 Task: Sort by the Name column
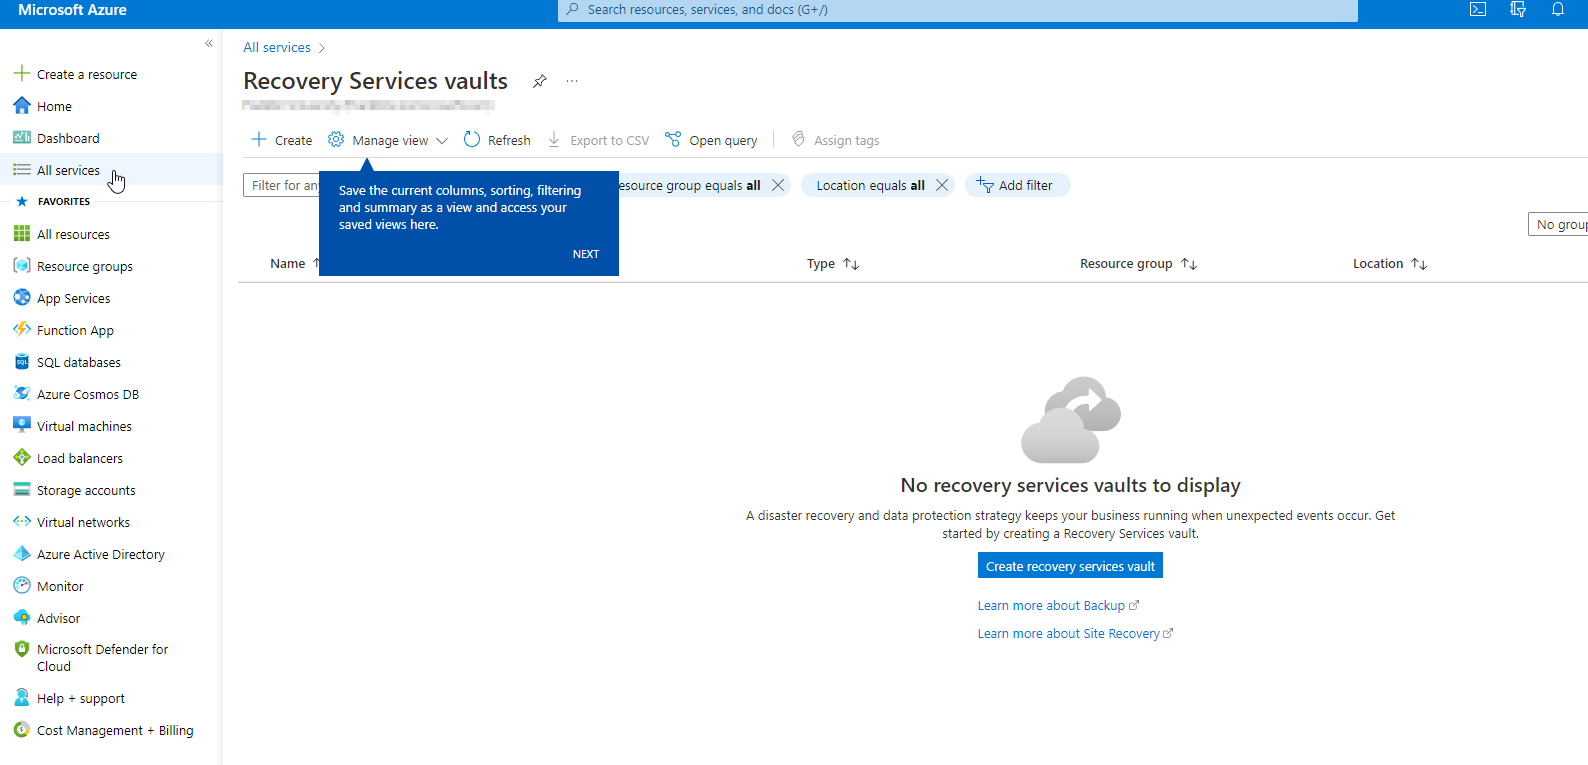pyautogui.click(x=295, y=264)
